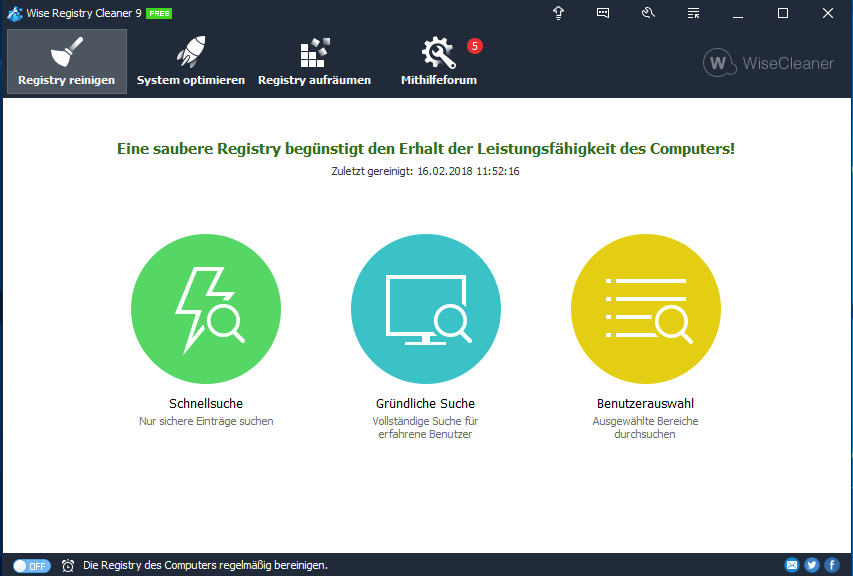
Task: Click the upward arrow upgrade icon in title bar
Action: point(559,13)
